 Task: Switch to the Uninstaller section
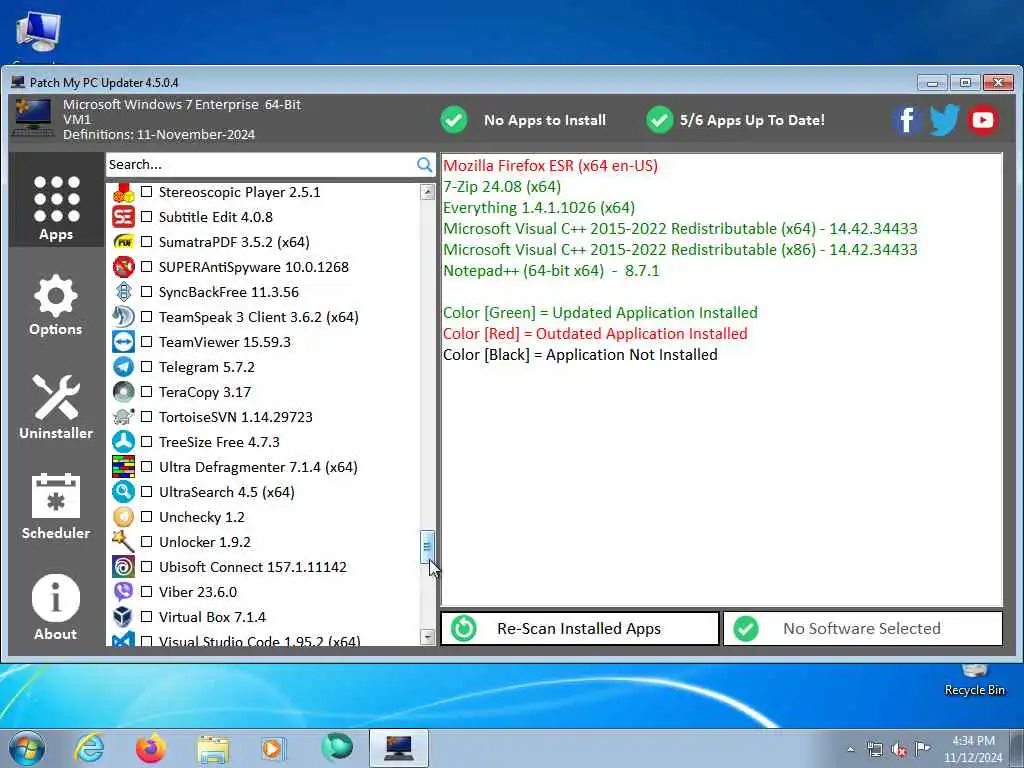[x=56, y=407]
